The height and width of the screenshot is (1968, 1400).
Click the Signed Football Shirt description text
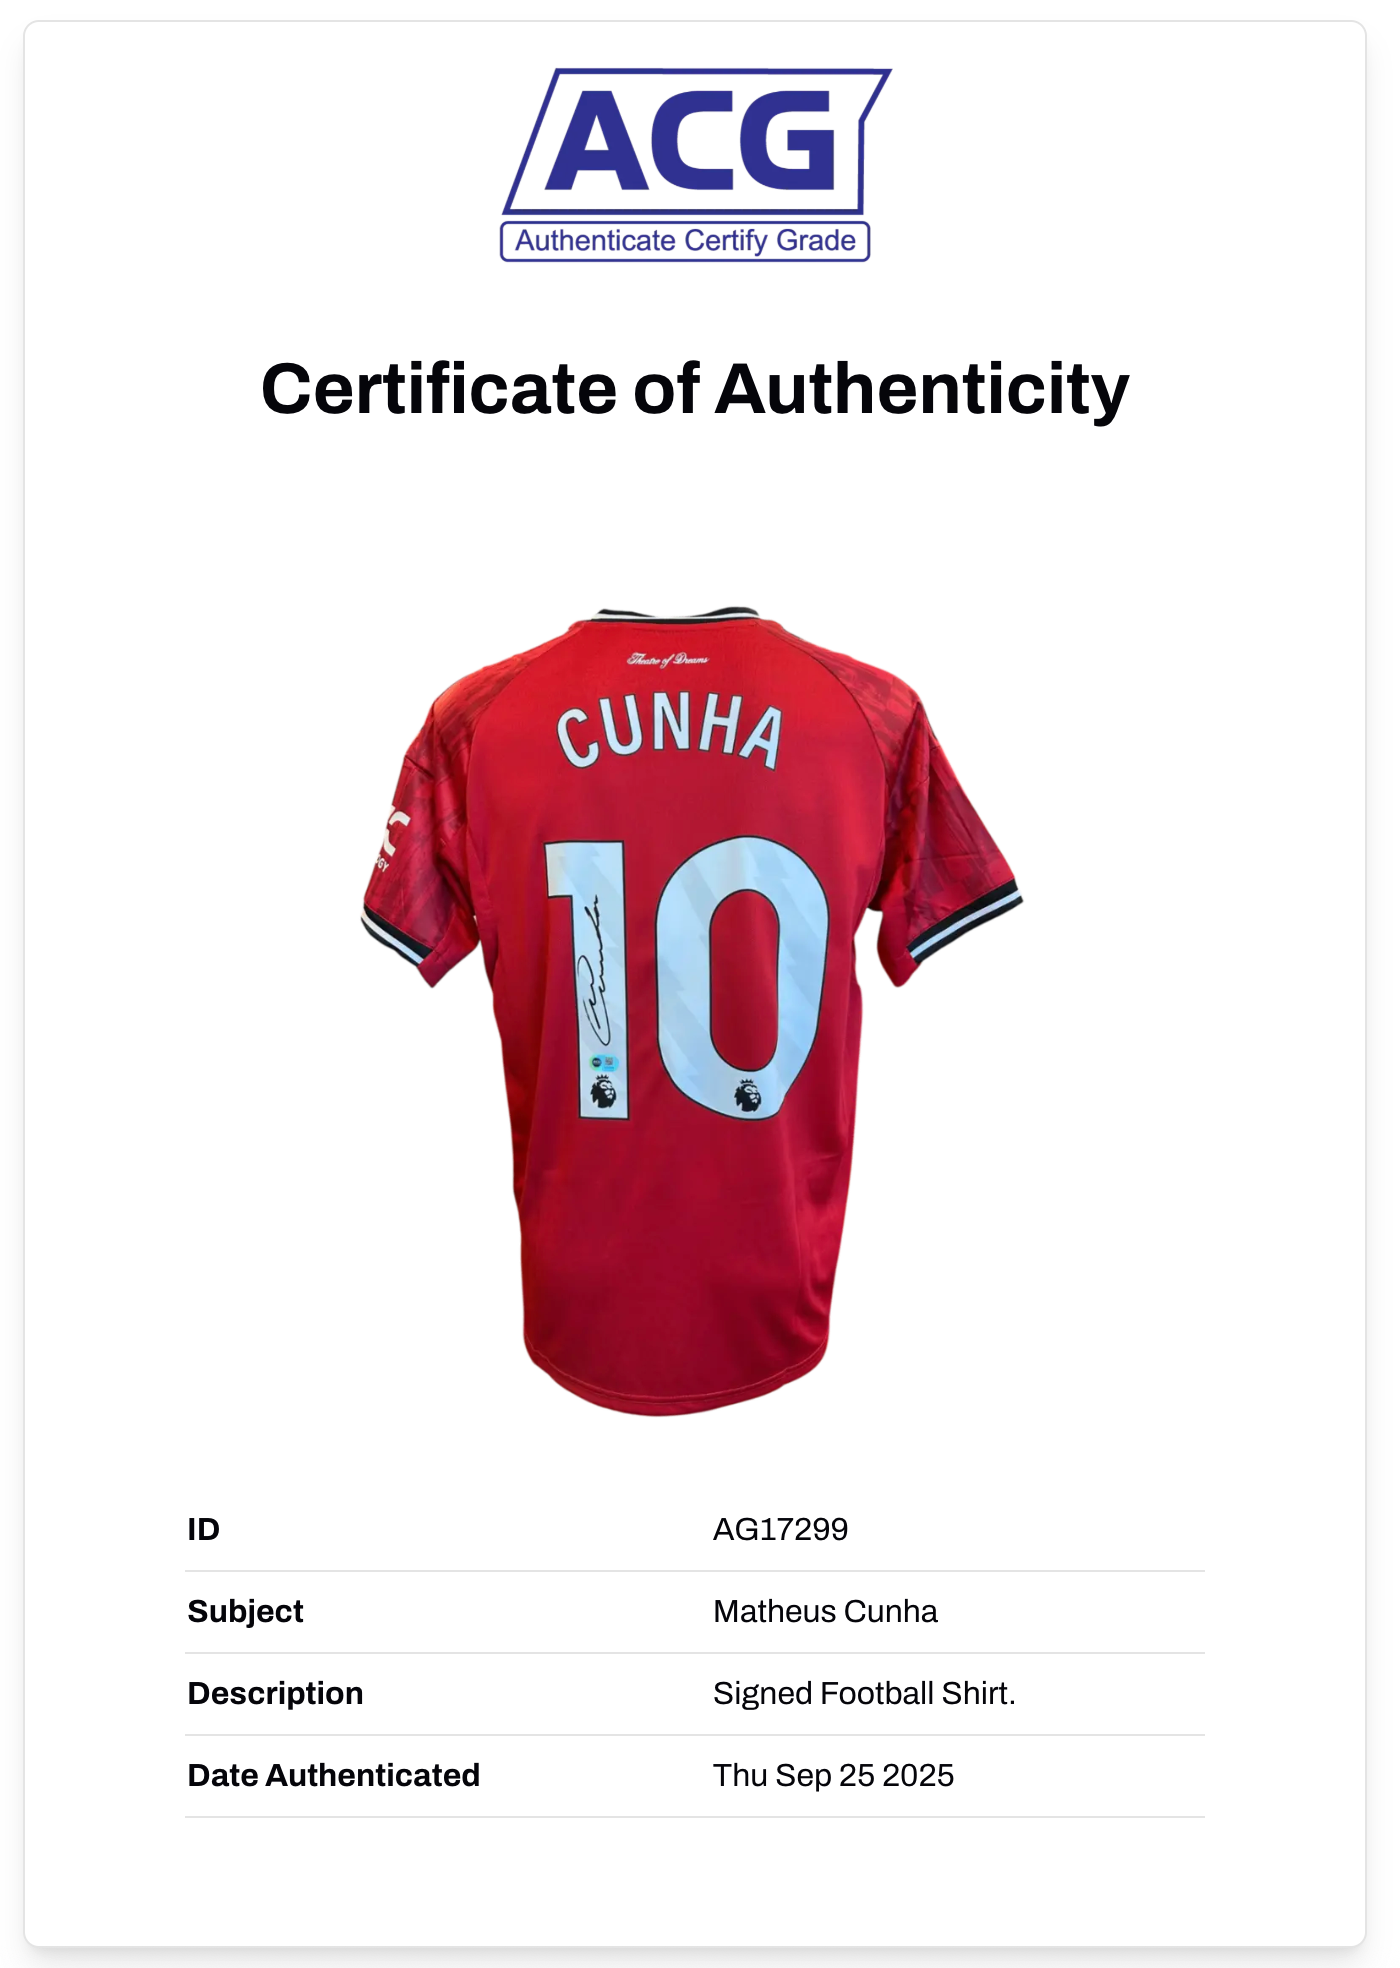click(864, 1693)
